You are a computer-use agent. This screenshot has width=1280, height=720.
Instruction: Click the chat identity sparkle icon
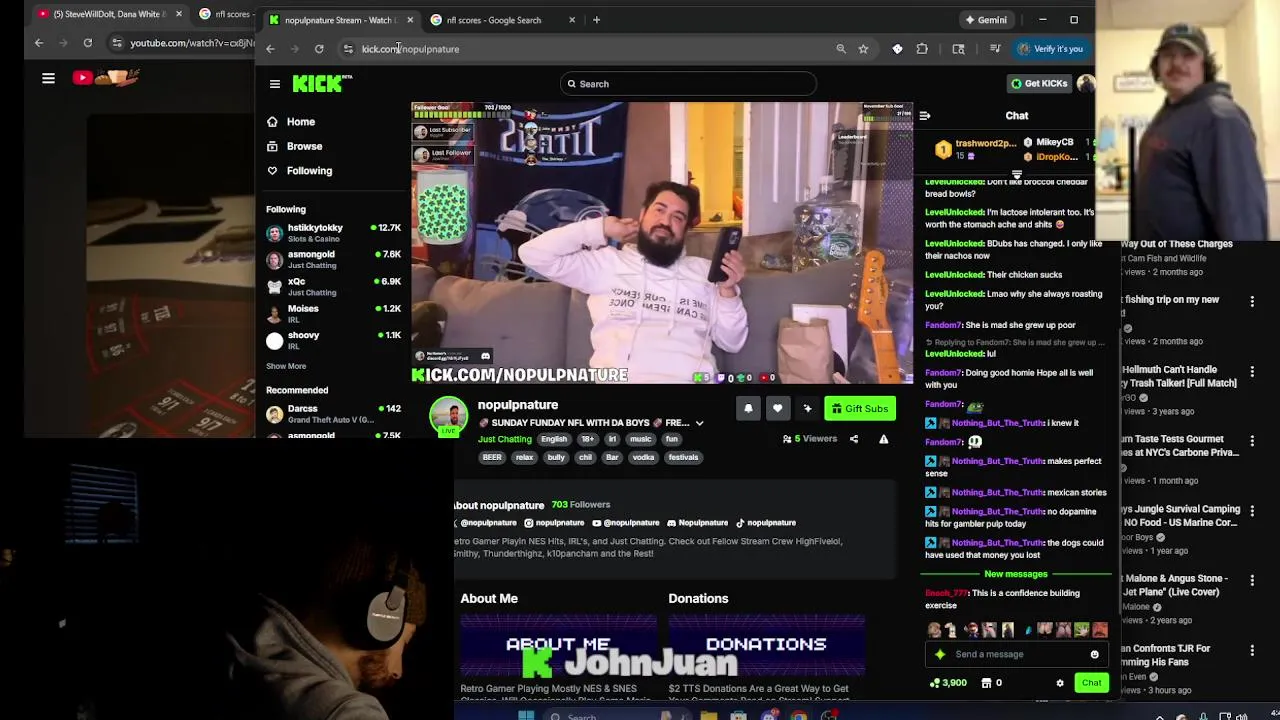(x=940, y=654)
